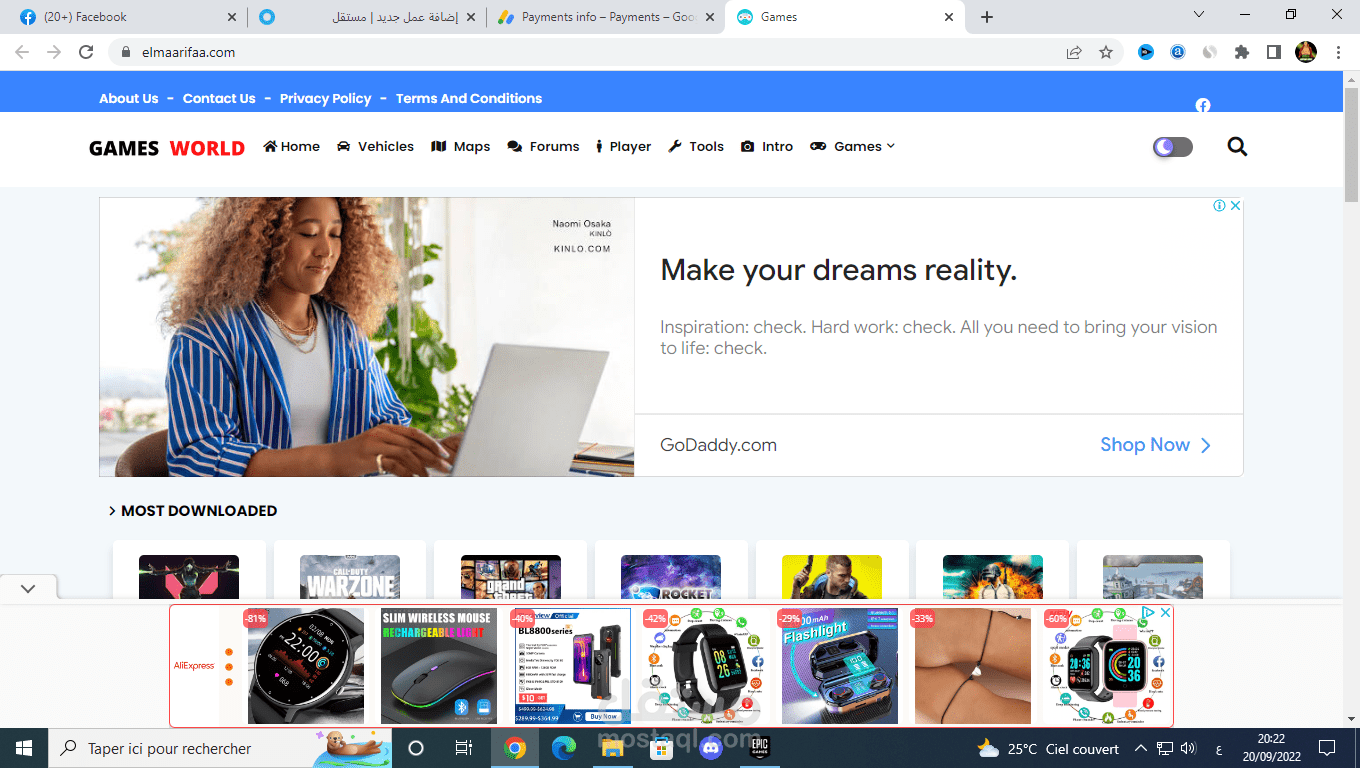
Task: Switch to the Payments info browser tab
Action: [x=606, y=17]
